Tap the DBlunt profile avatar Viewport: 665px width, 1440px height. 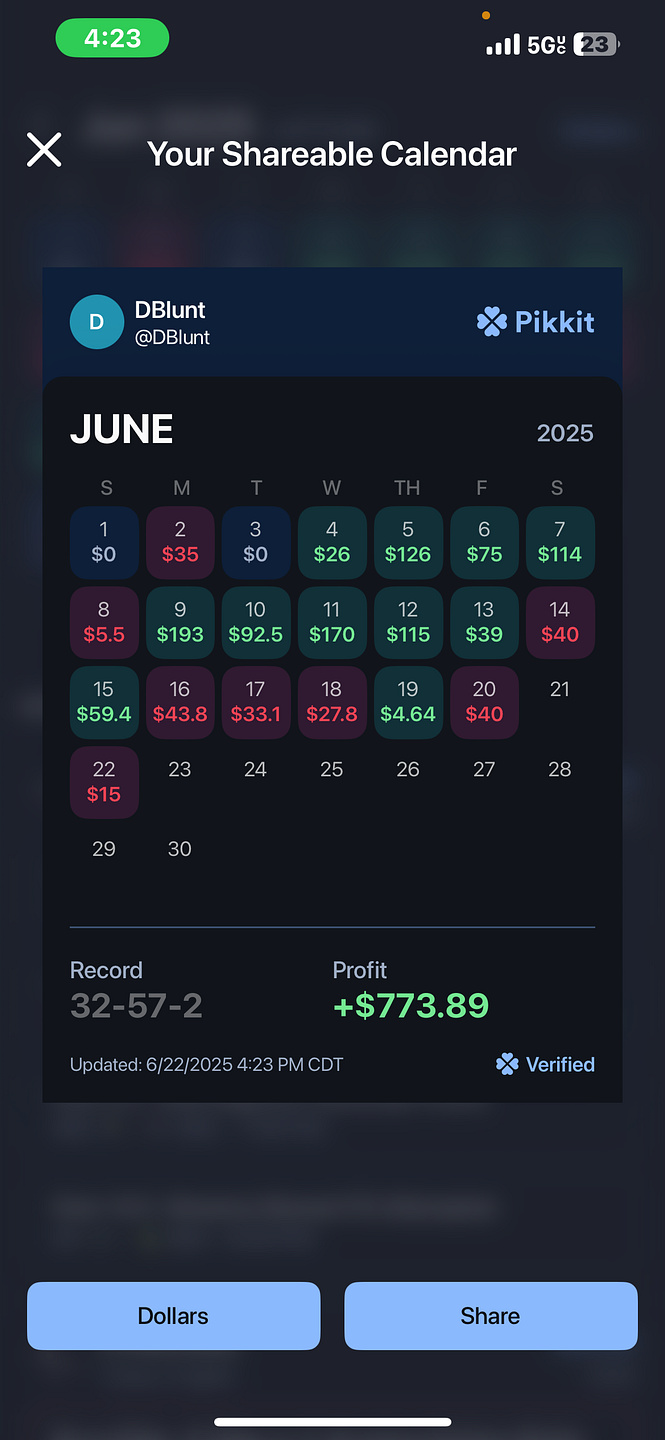tap(96, 322)
